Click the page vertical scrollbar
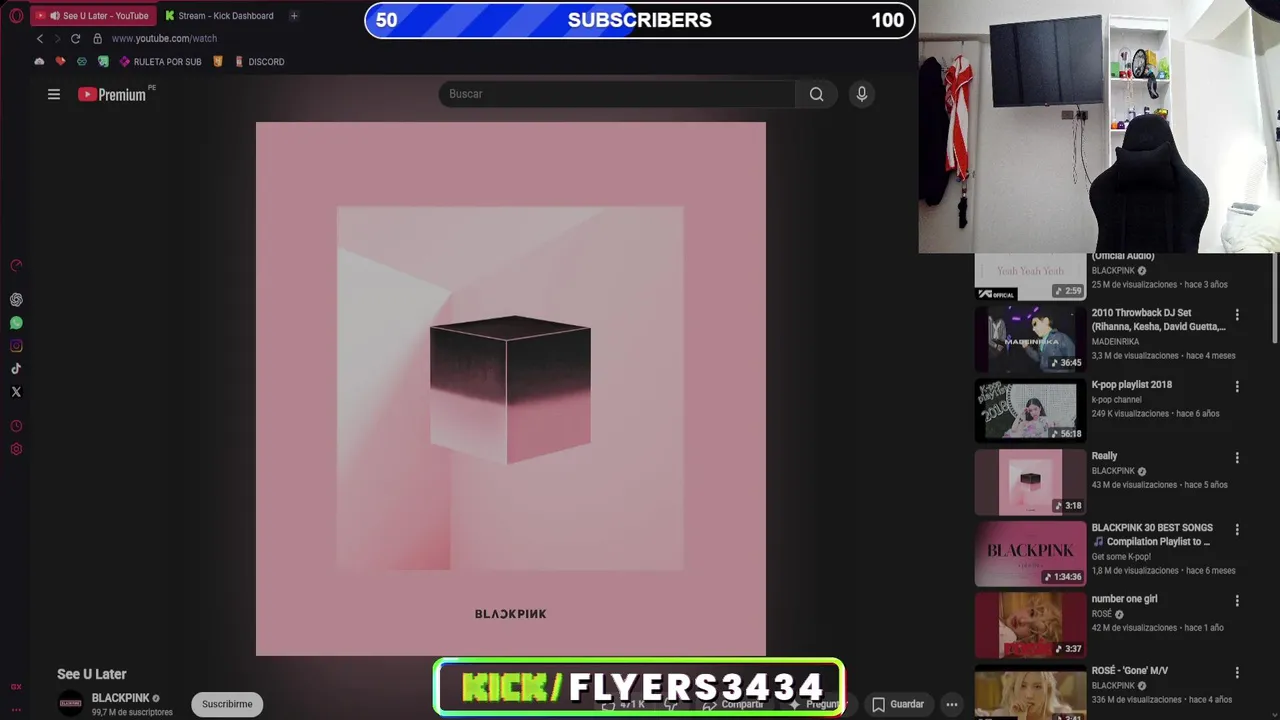Image resolution: width=1280 pixels, height=720 pixels. (x=1274, y=300)
